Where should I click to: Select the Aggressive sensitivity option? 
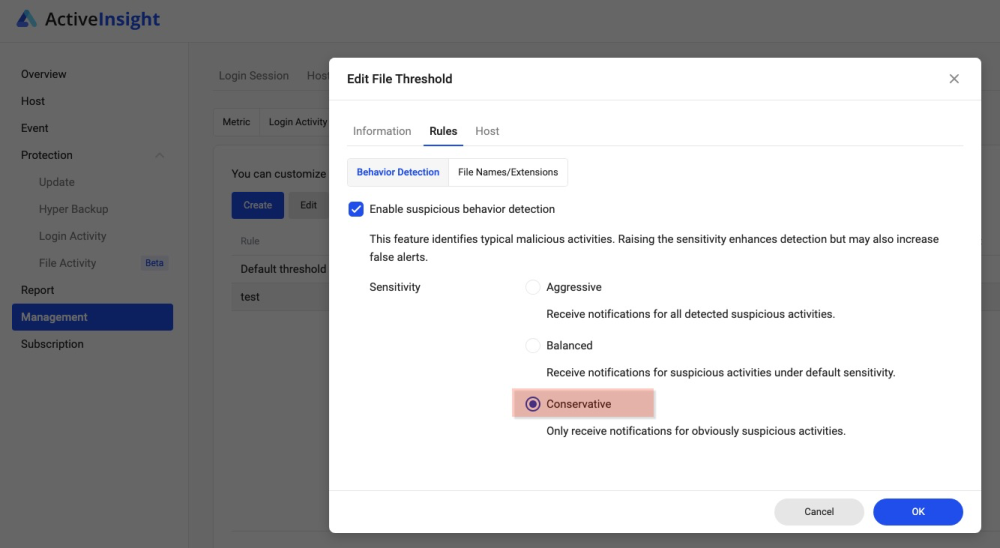pyautogui.click(x=533, y=288)
